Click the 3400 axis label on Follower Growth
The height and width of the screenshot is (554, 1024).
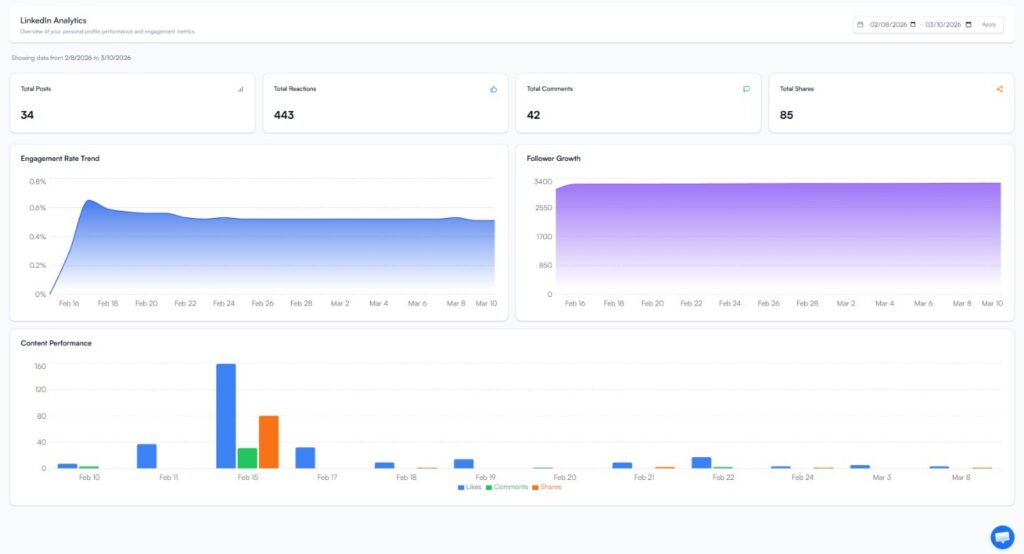[543, 182]
